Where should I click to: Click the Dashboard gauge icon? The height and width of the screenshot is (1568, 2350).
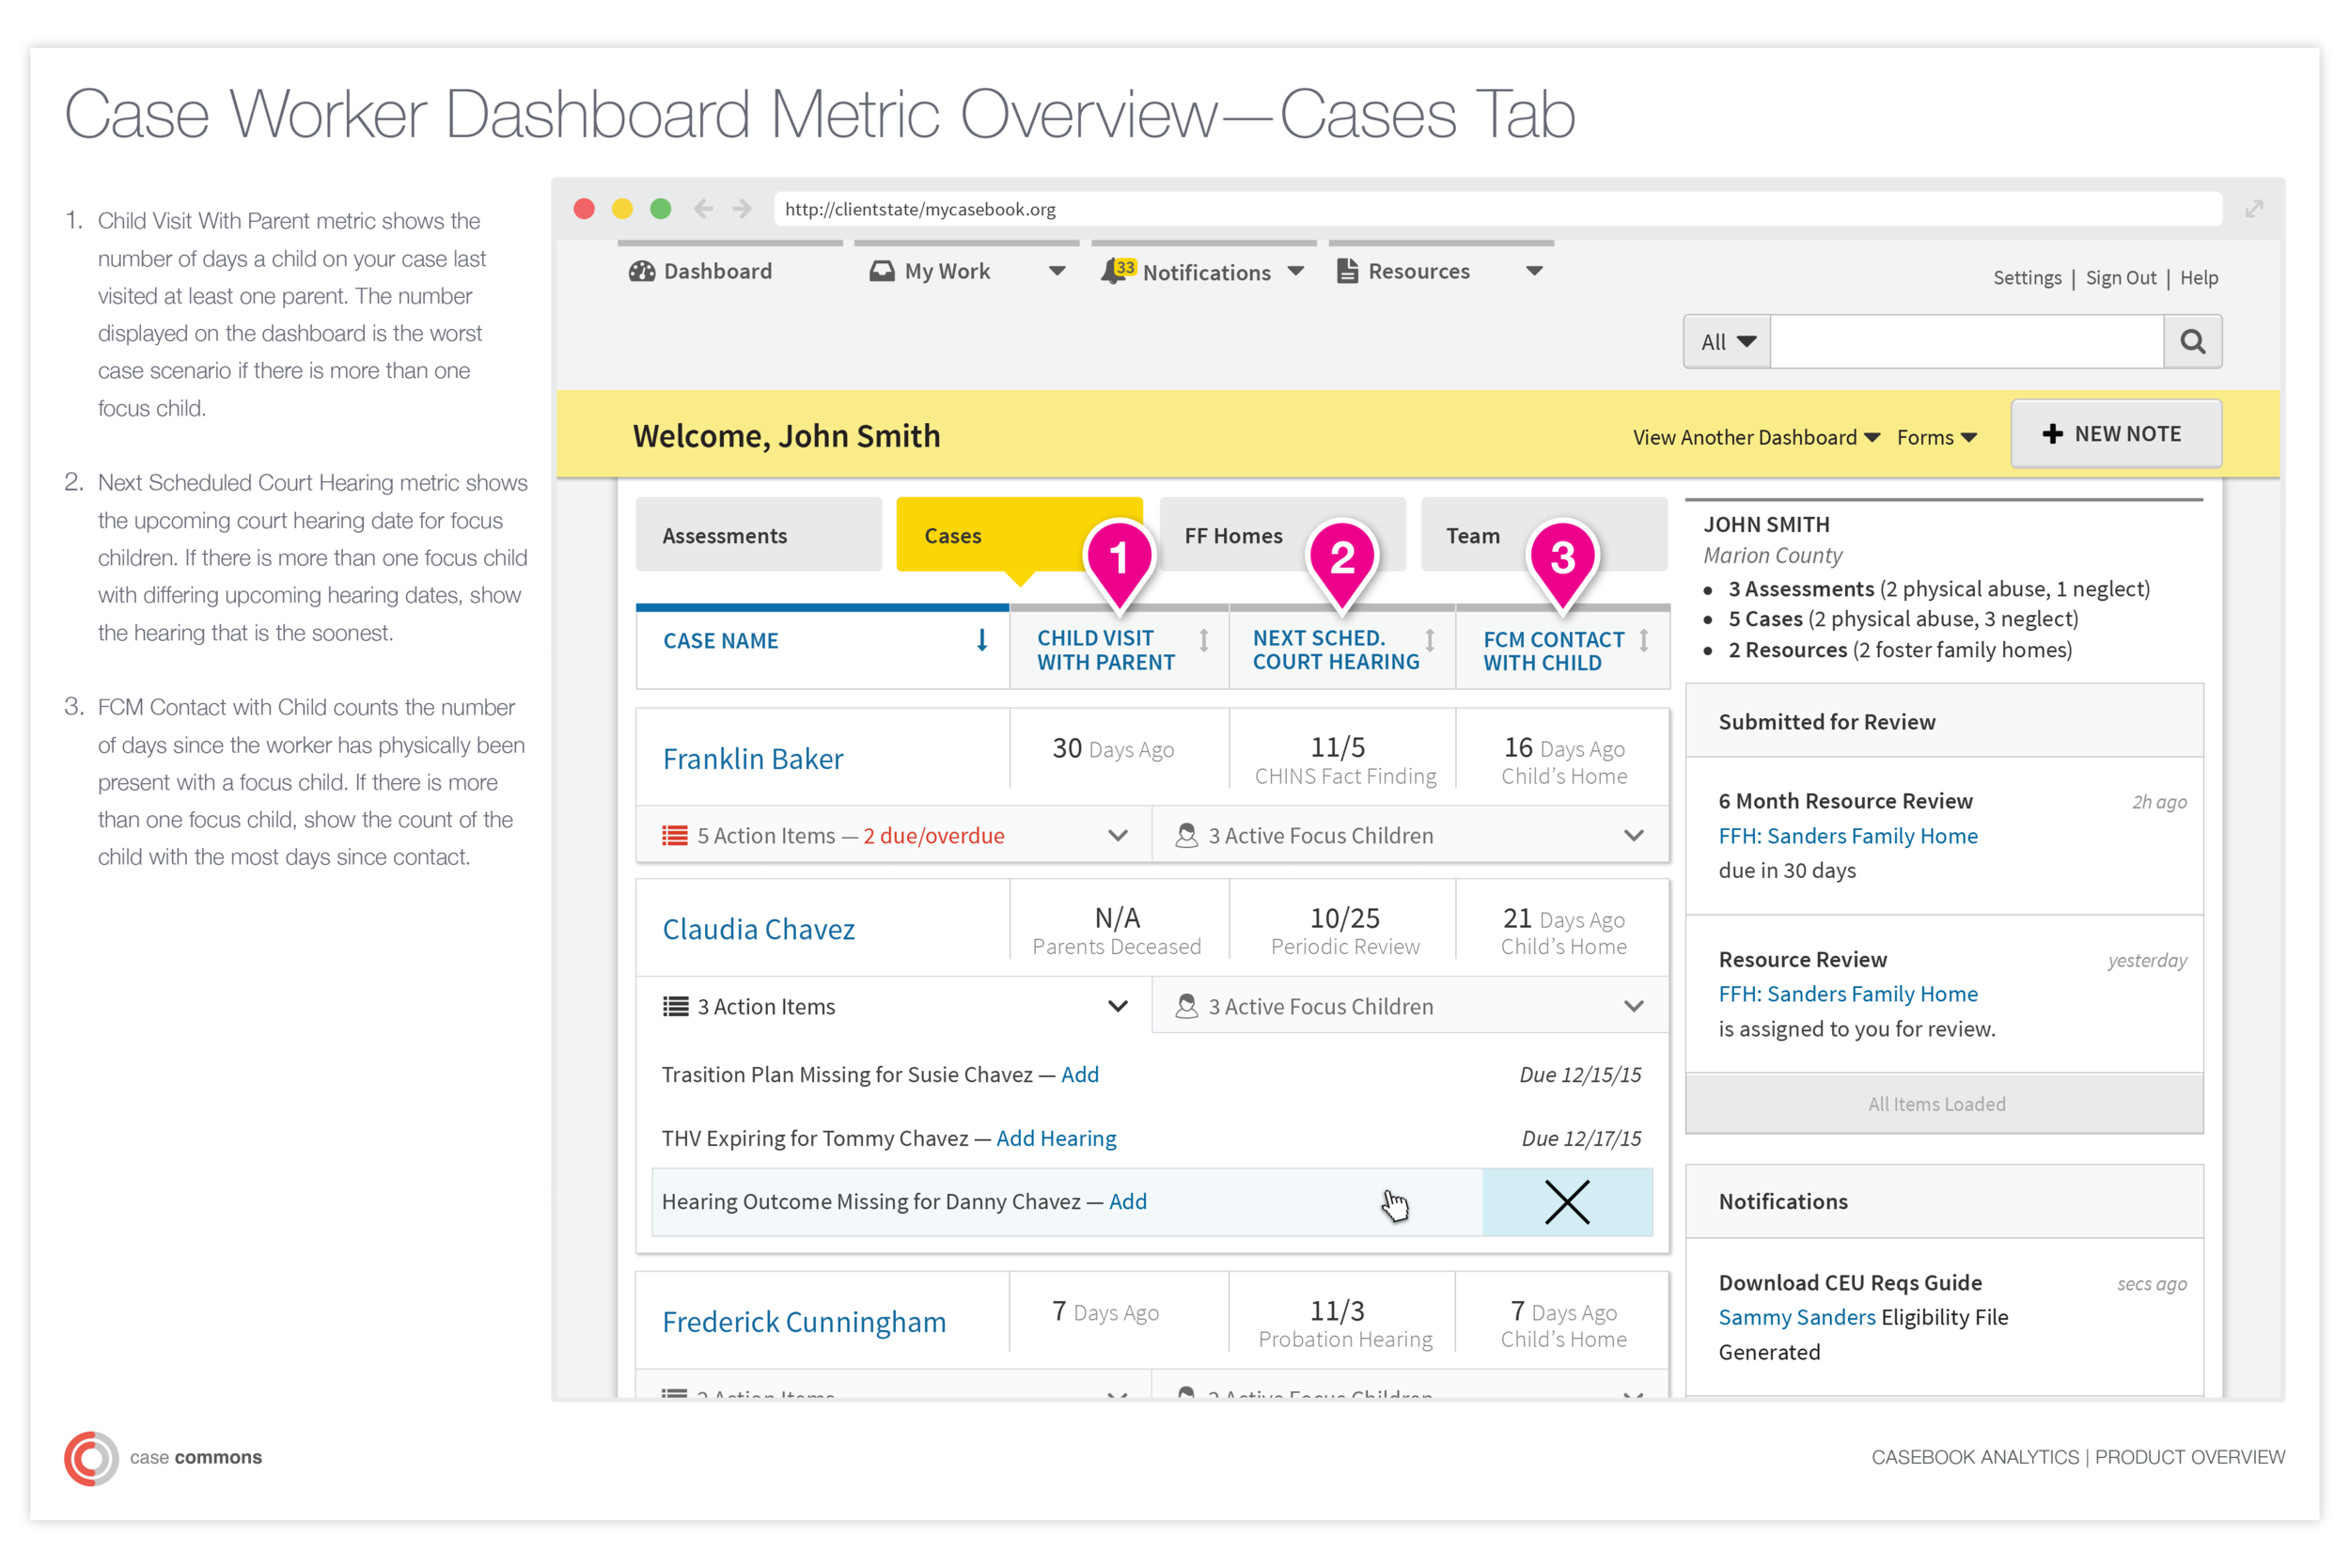pyautogui.click(x=642, y=271)
